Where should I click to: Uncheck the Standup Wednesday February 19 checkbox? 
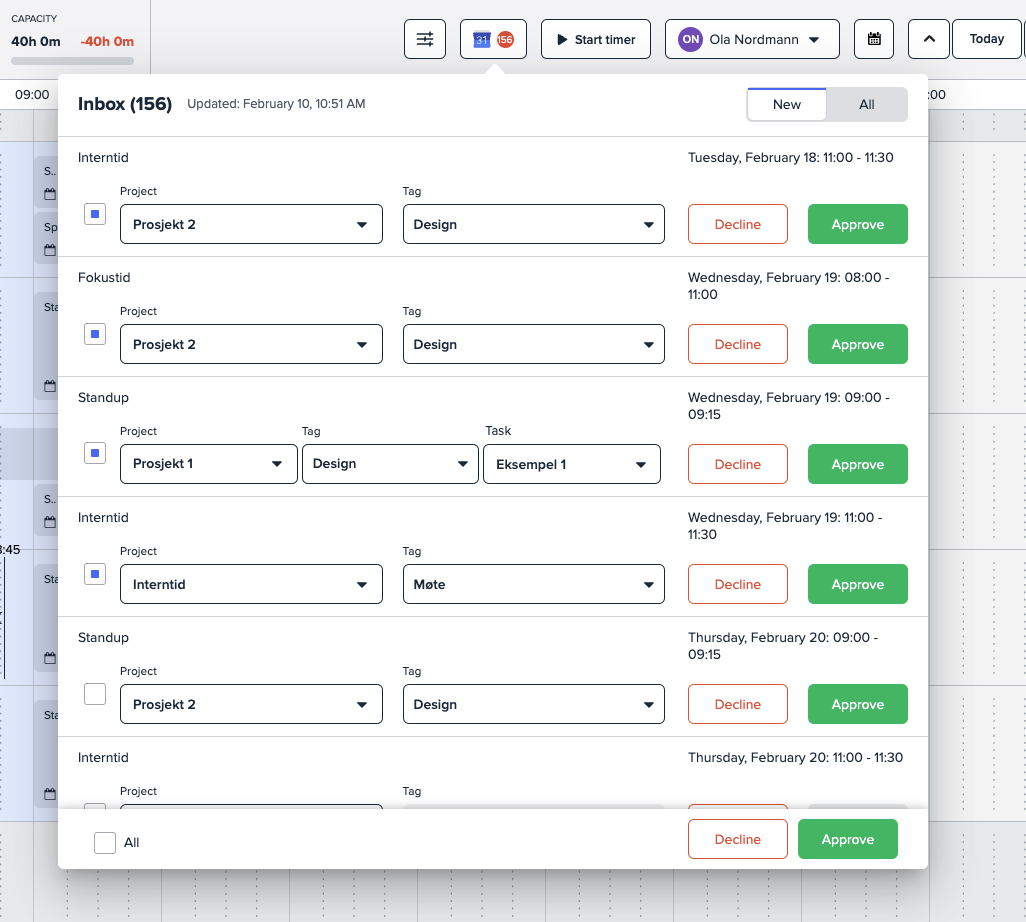coord(95,453)
